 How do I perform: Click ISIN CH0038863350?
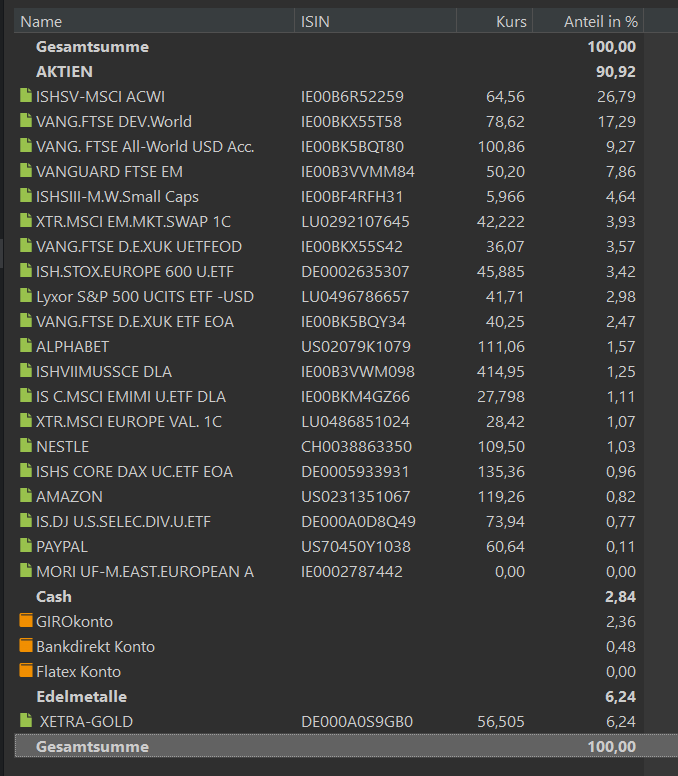pyautogui.click(x=356, y=446)
